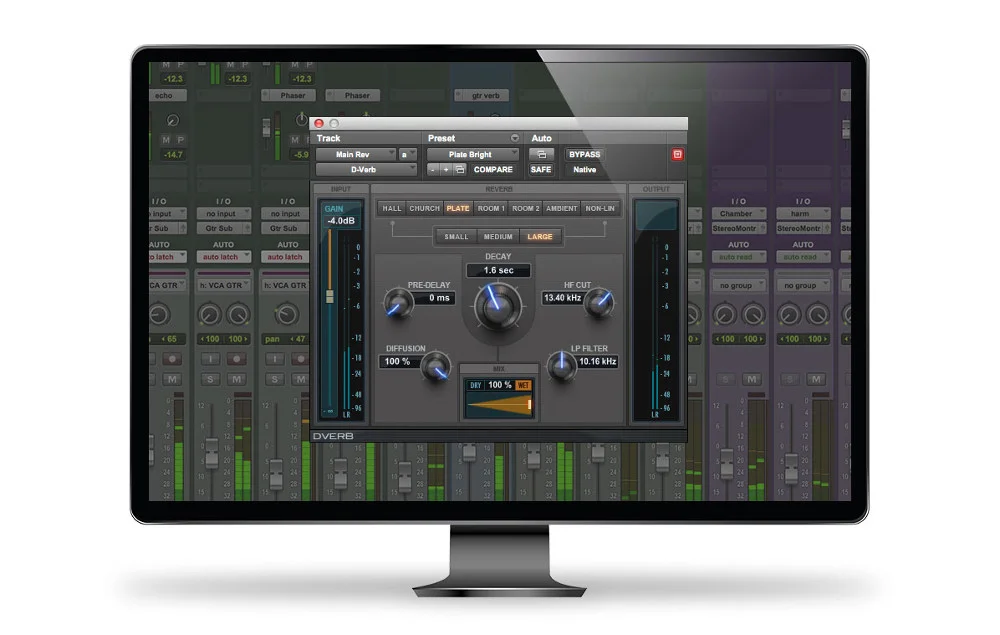Open the harm input selector dropdown
The height and width of the screenshot is (635, 1000).
click(x=804, y=214)
